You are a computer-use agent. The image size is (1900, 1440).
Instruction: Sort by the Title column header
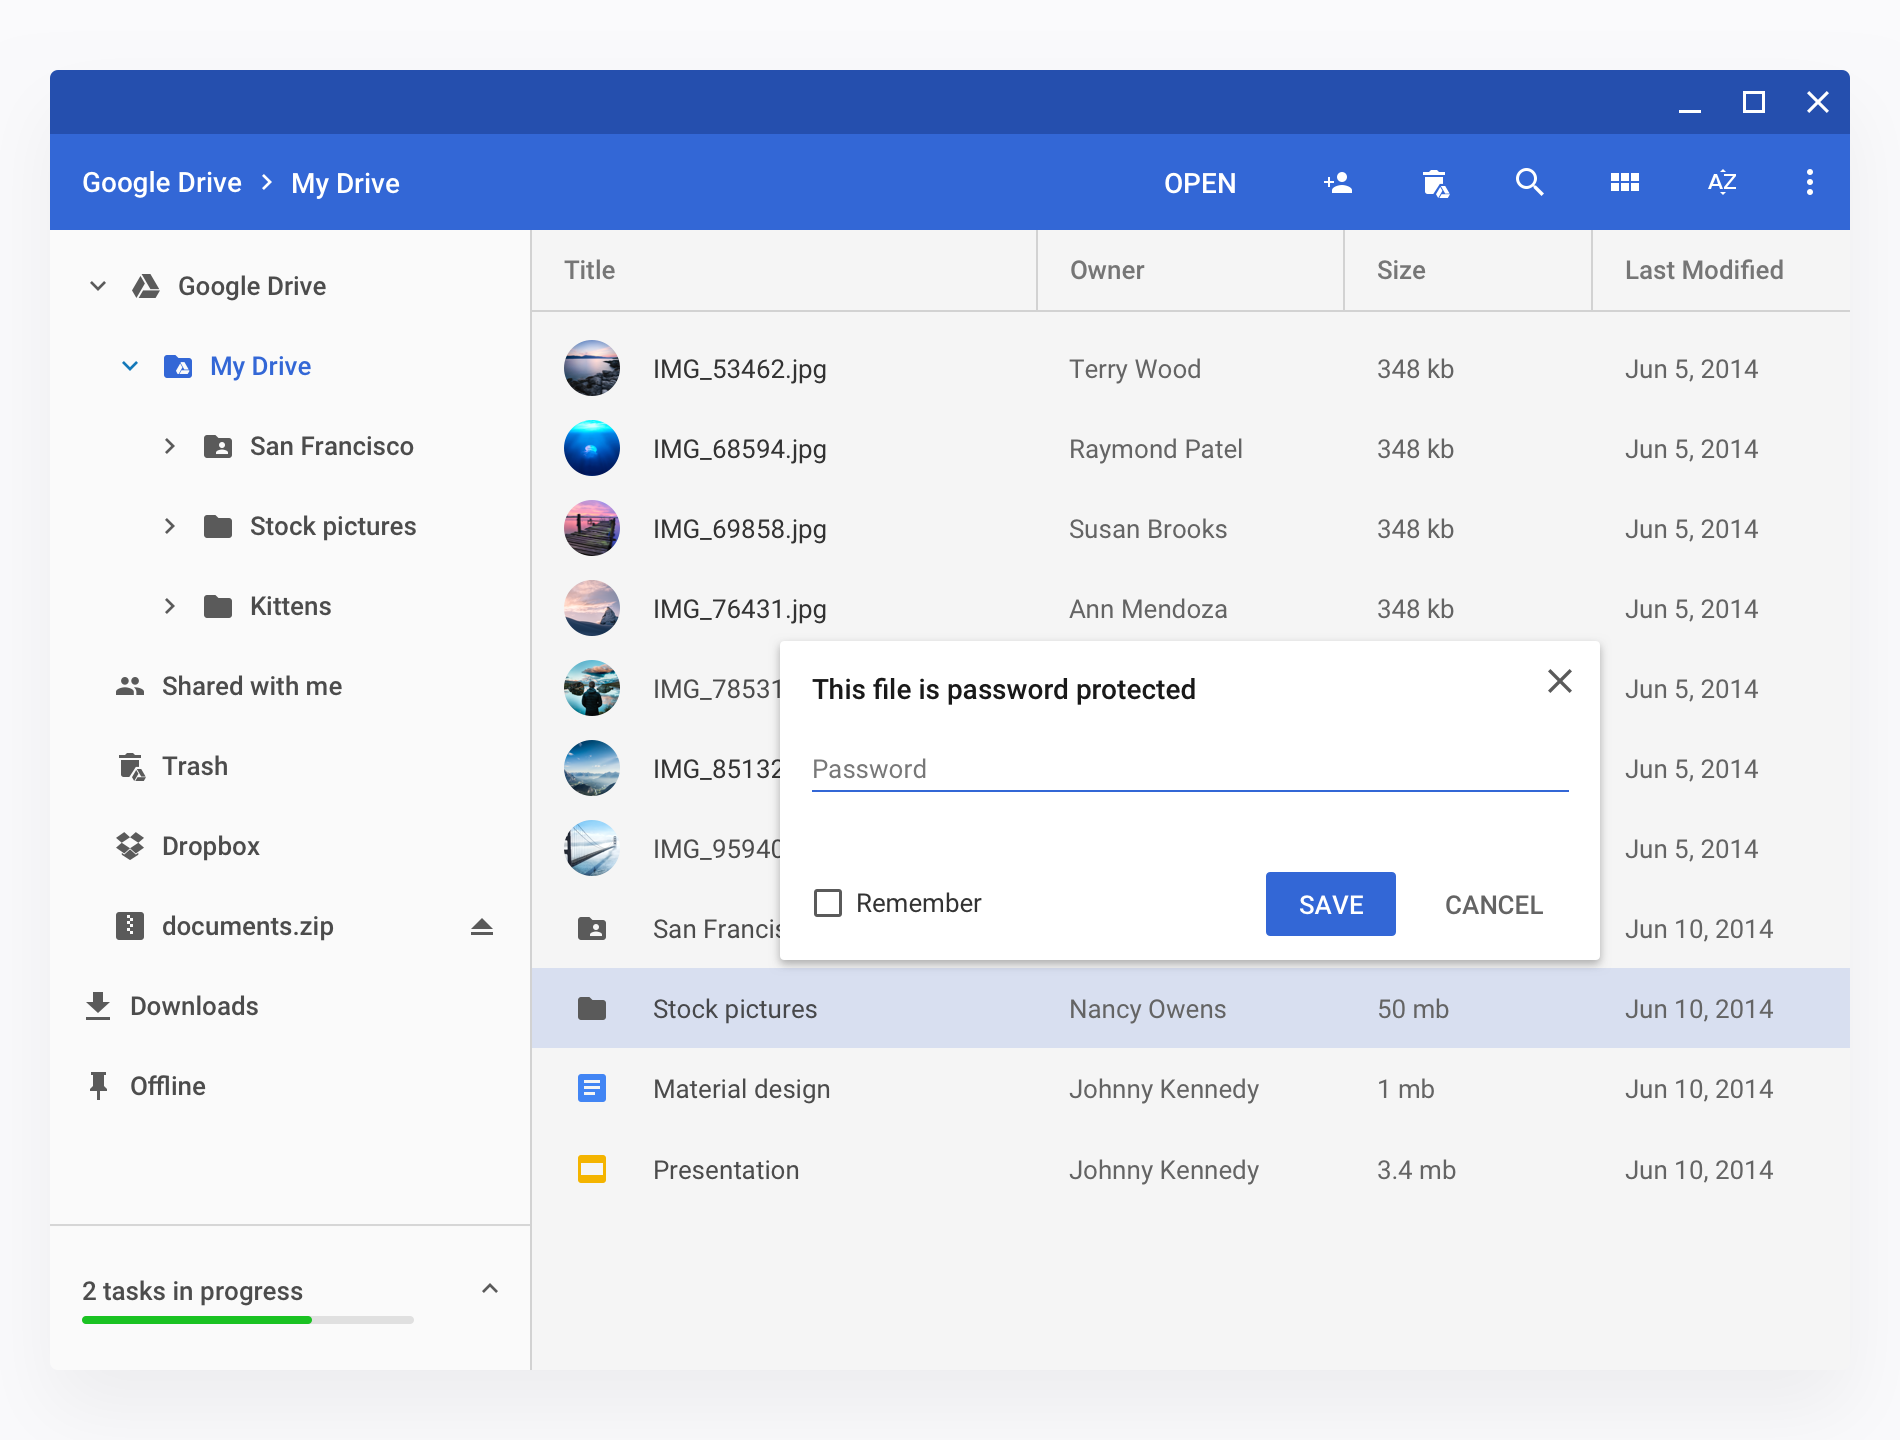coord(590,270)
